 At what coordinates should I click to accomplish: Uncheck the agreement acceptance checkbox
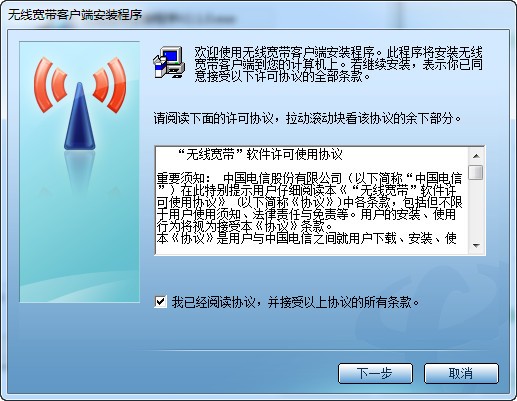(x=161, y=302)
